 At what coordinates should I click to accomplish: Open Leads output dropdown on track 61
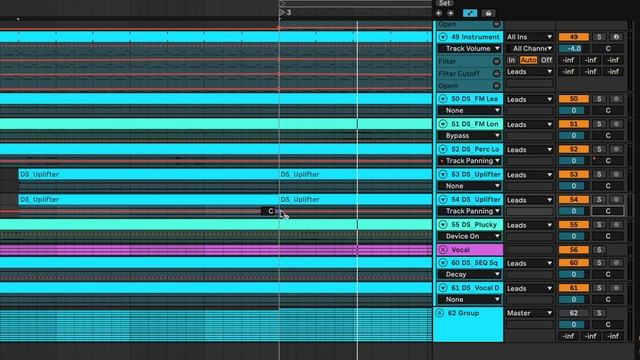(x=529, y=288)
